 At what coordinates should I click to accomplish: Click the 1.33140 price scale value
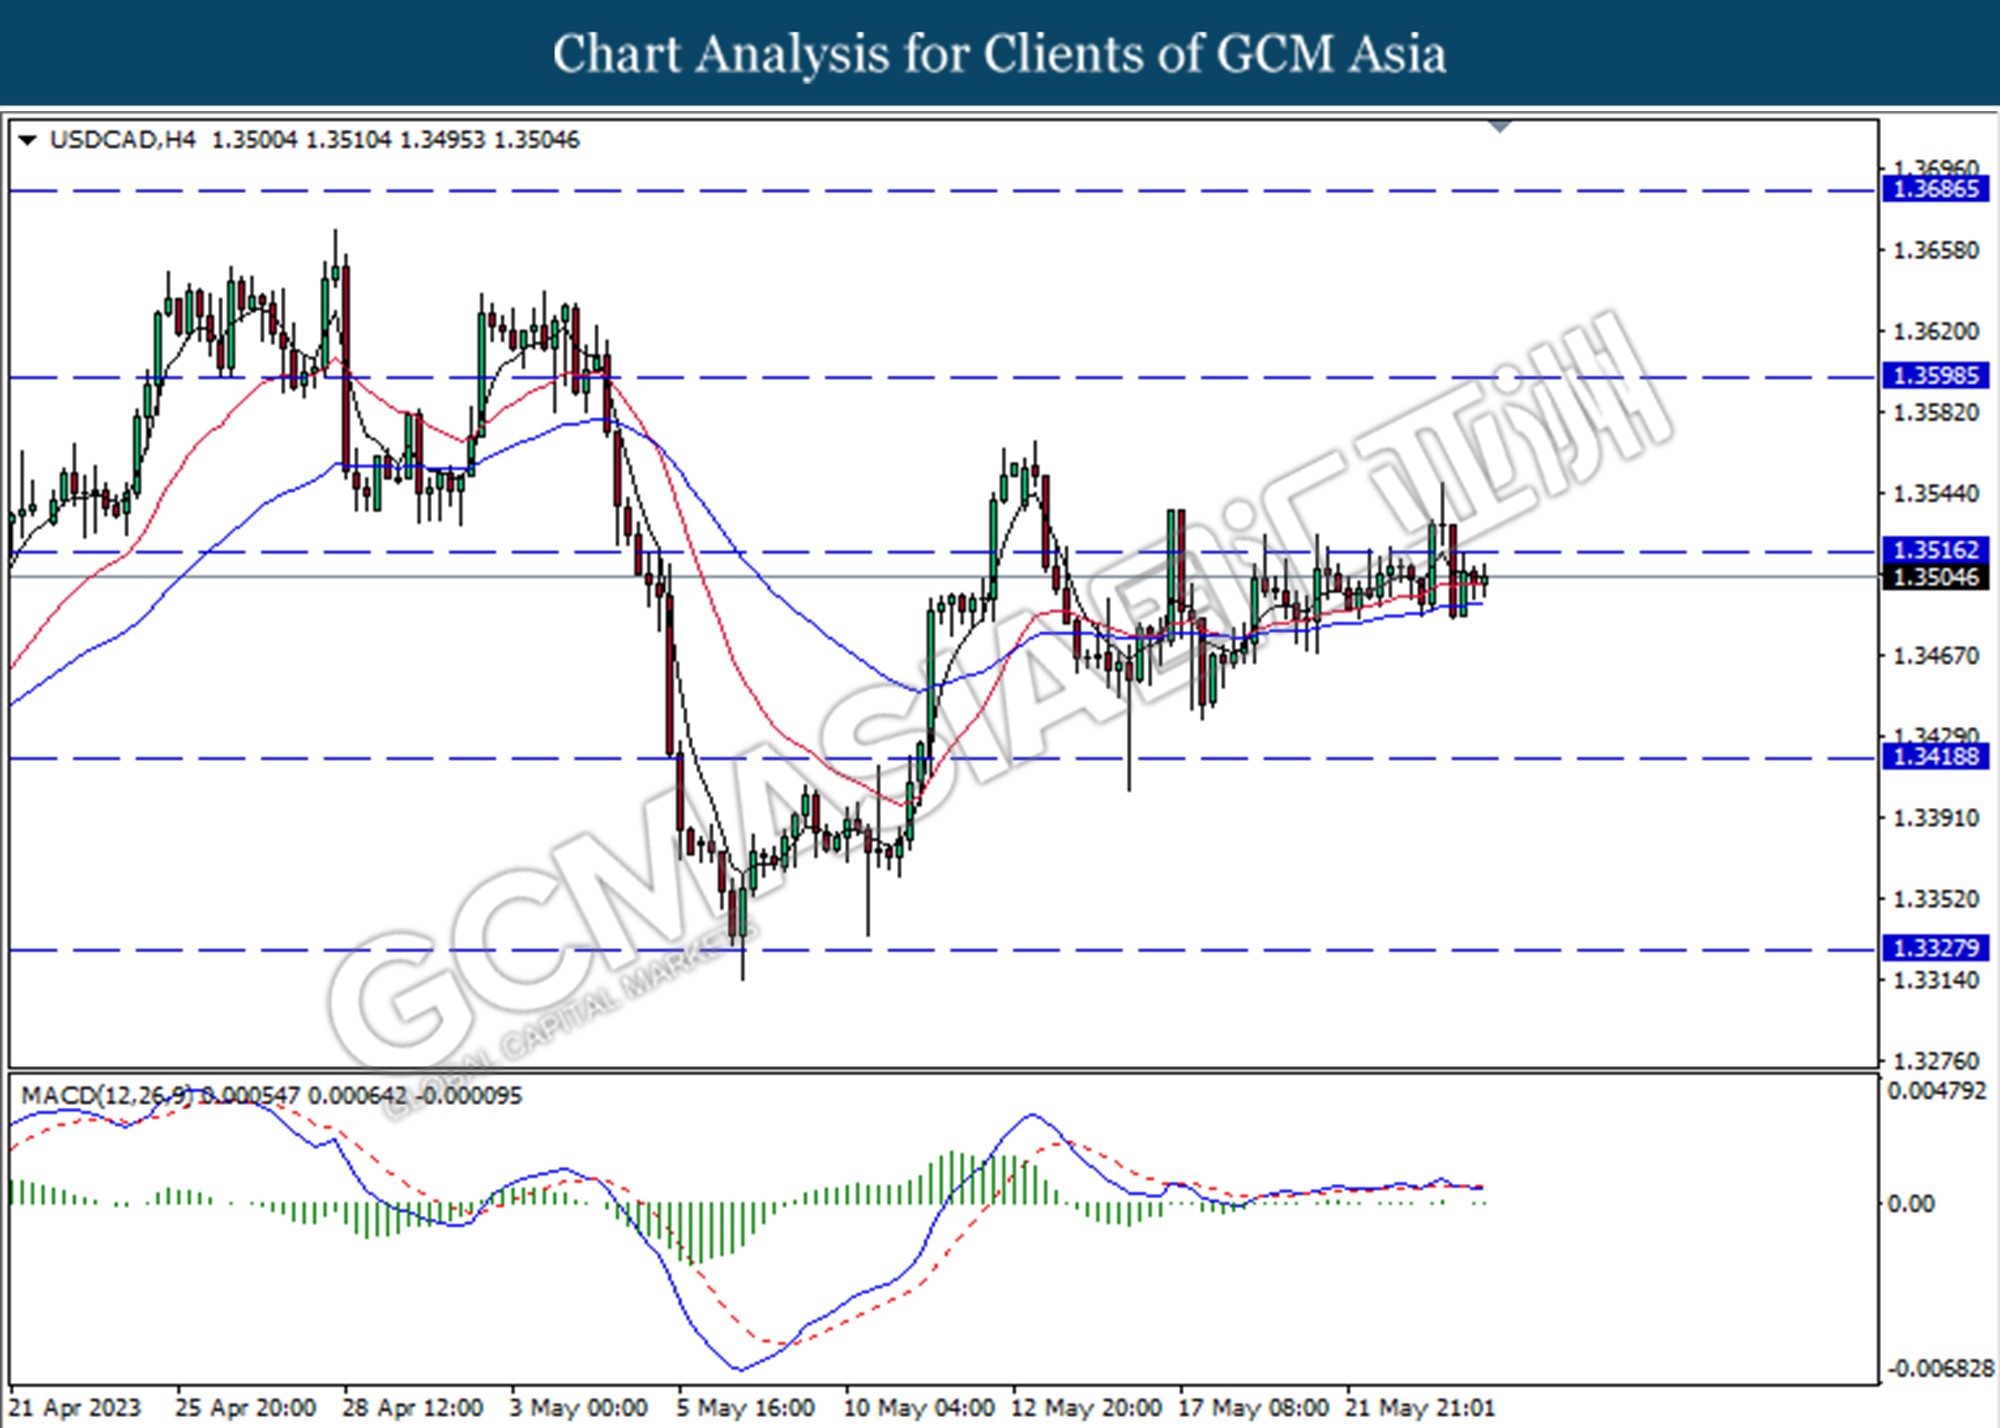1937,980
